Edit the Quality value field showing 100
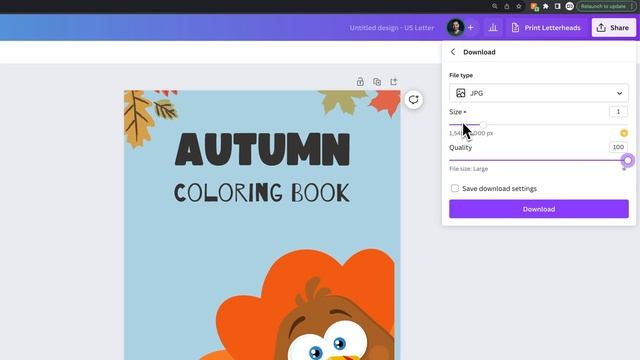The width and height of the screenshot is (640, 360). pos(618,147)
